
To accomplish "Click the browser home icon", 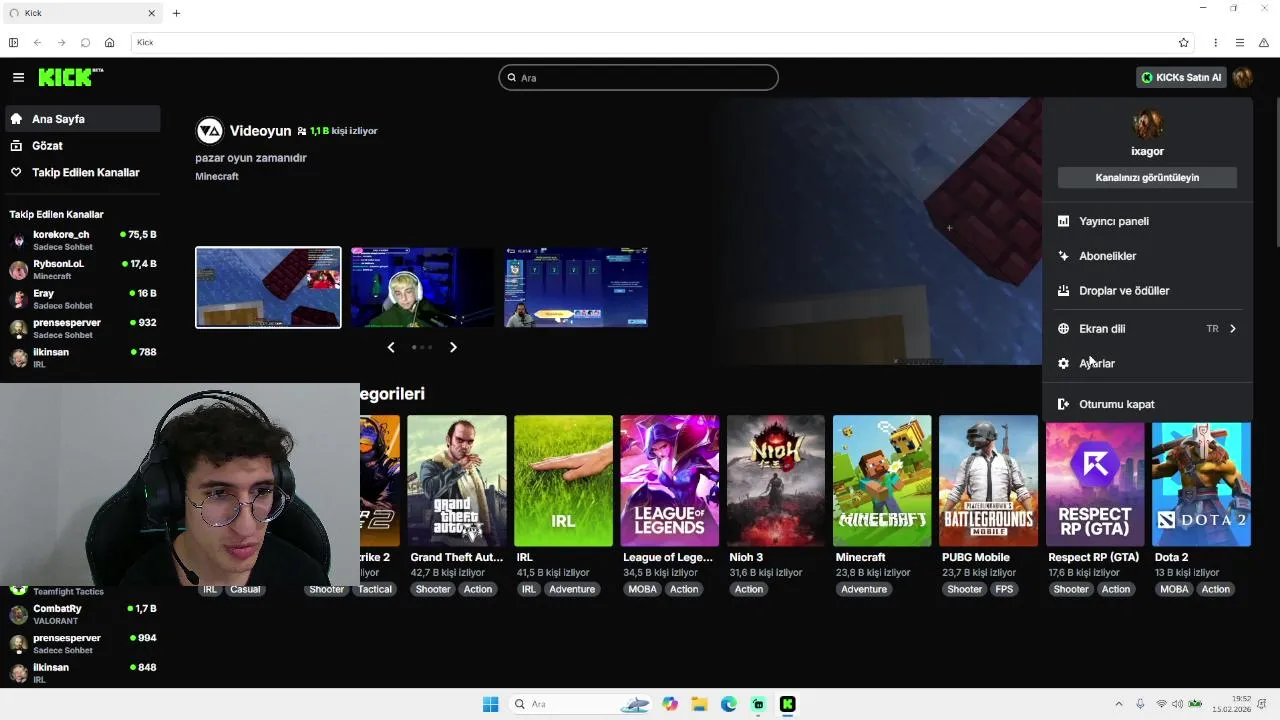I will pyautogui.click(x=110, y=43).
